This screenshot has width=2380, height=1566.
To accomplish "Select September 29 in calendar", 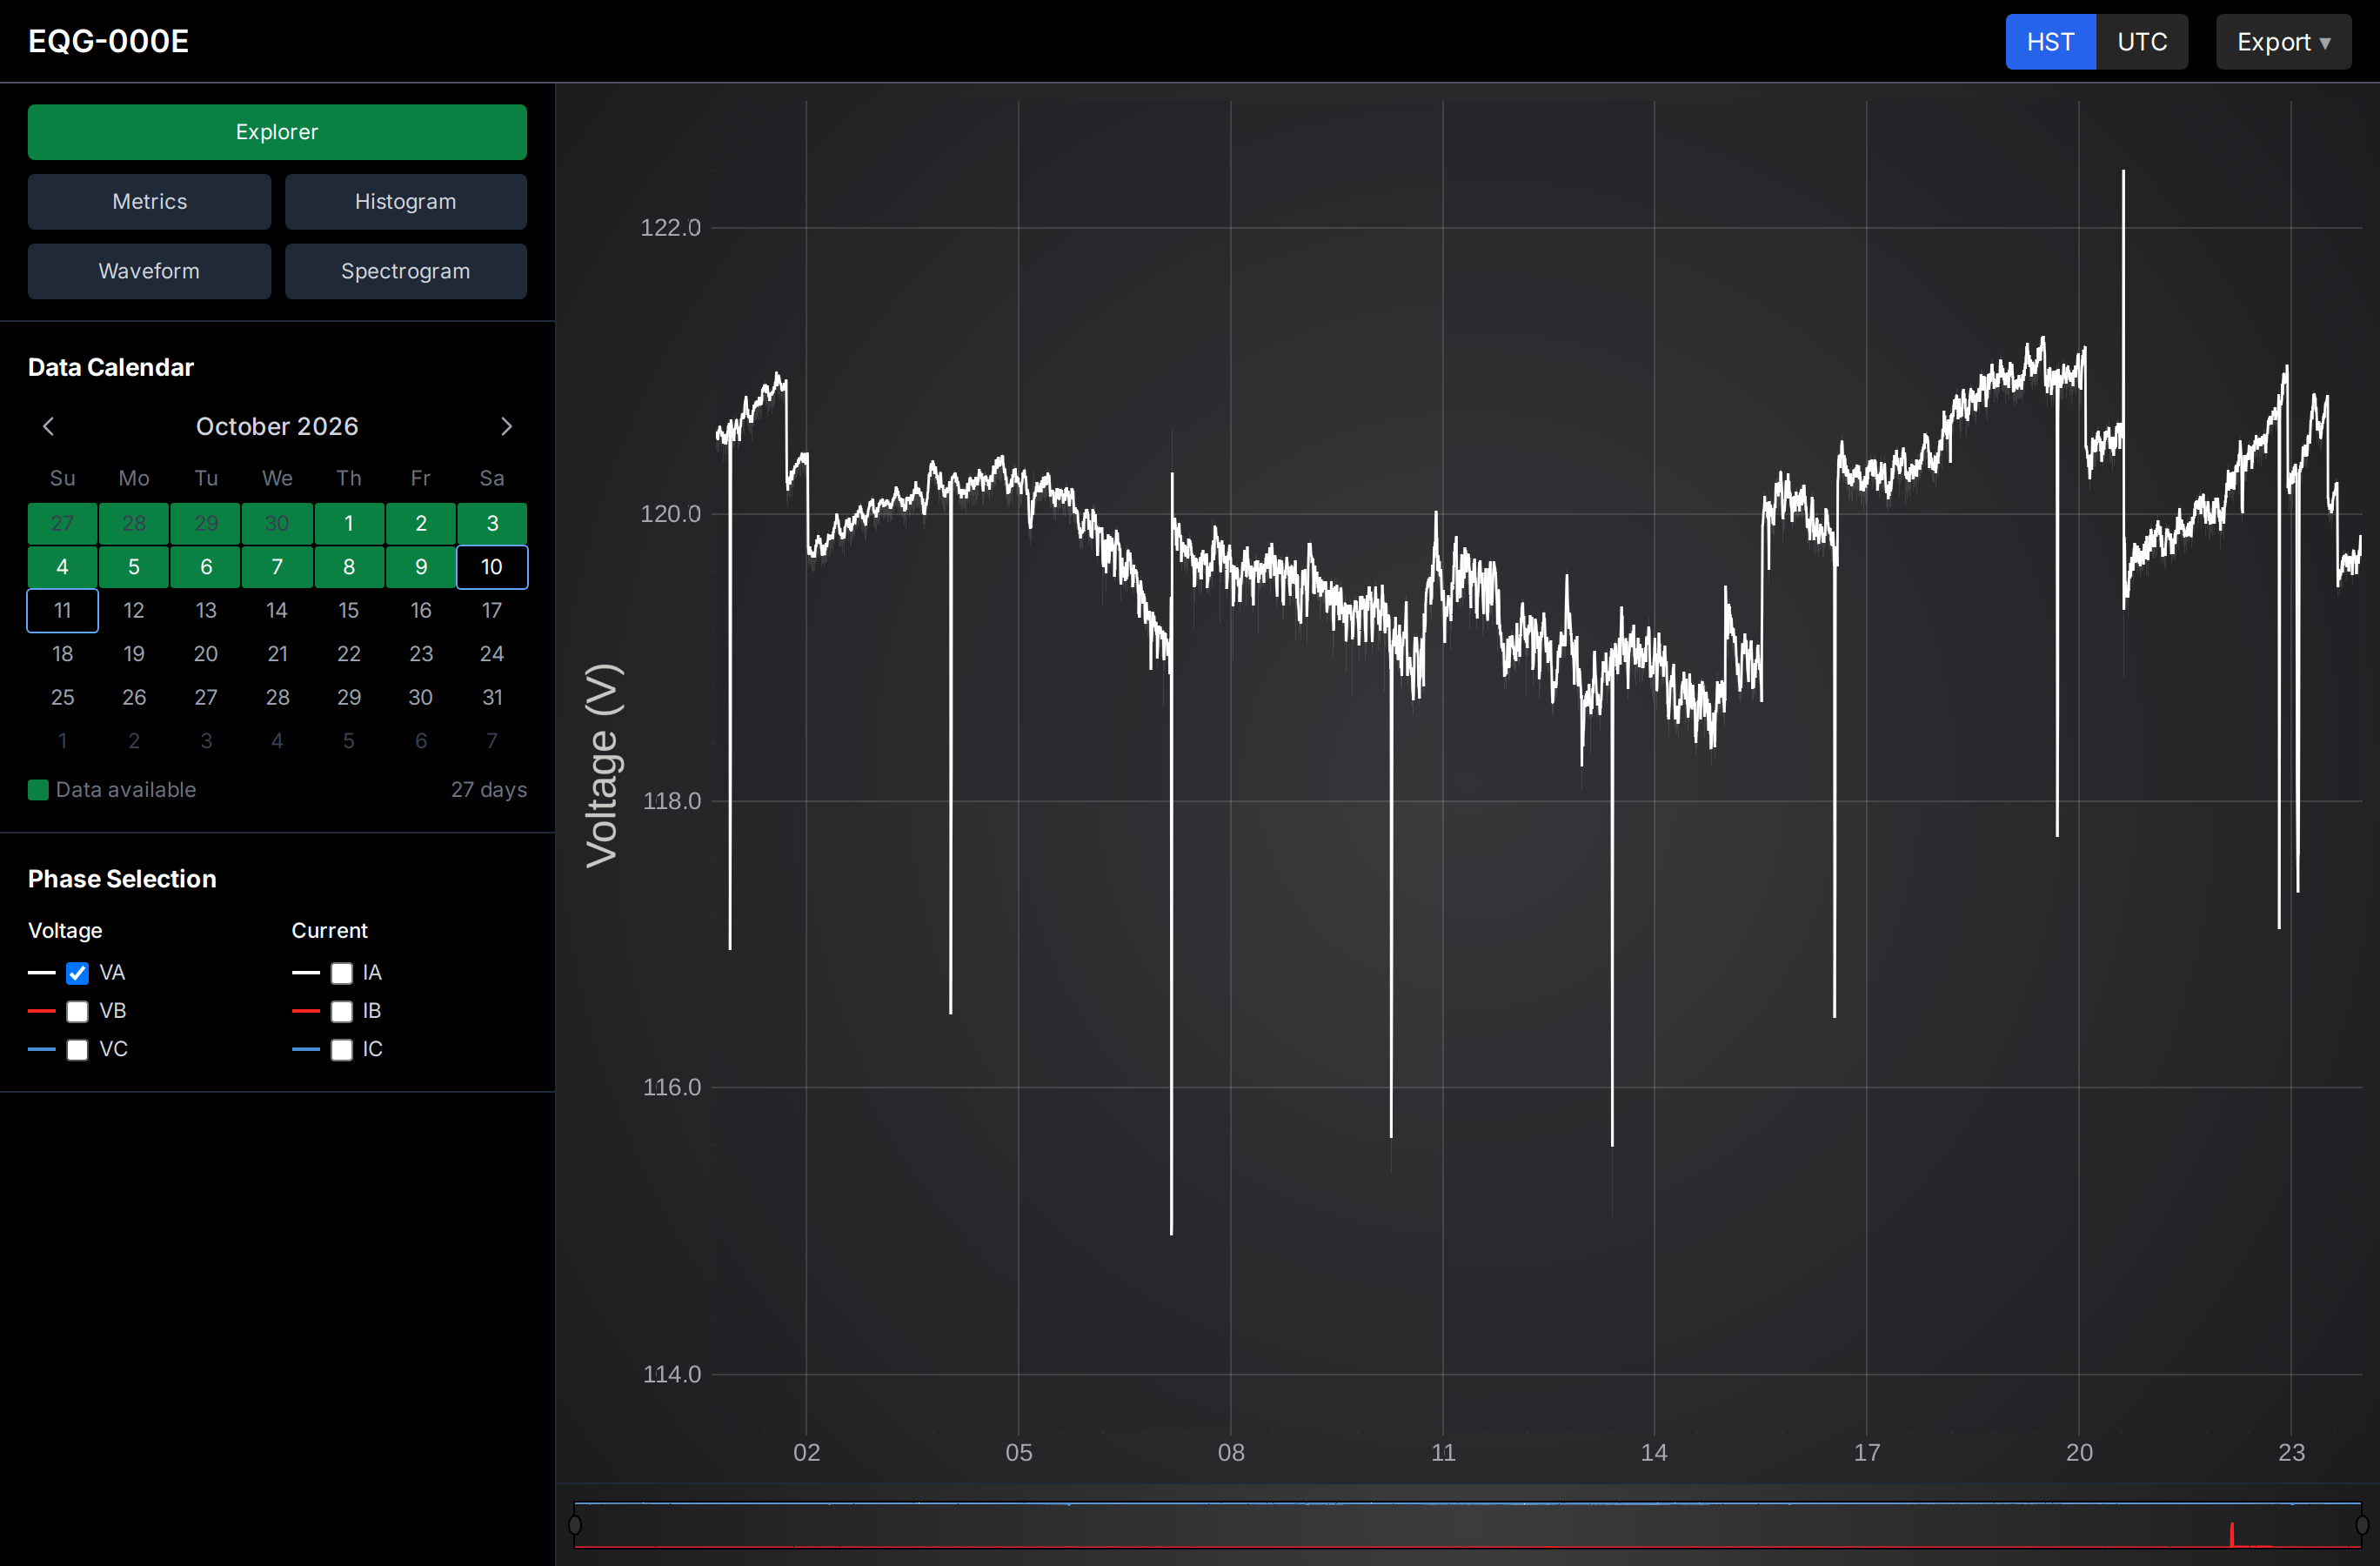I will pyautogui.click(x=206, y=523).
